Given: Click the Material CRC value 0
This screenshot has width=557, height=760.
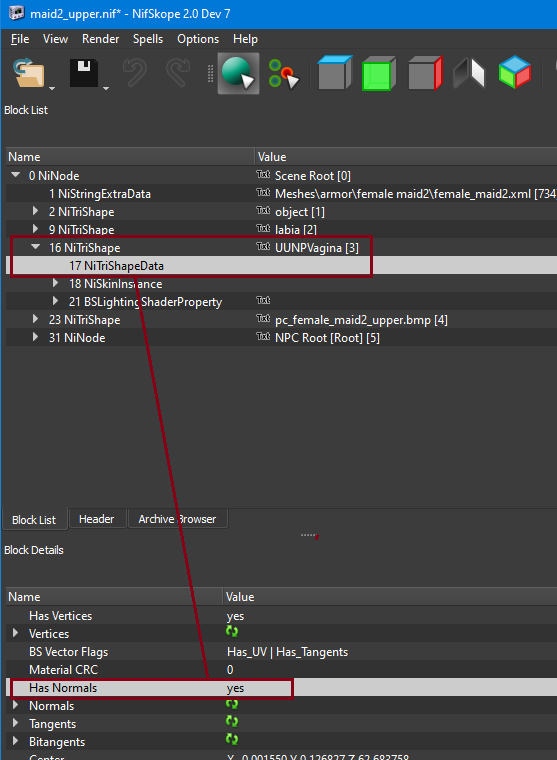Looking at the screenshot, I should (x=230, y=670).
